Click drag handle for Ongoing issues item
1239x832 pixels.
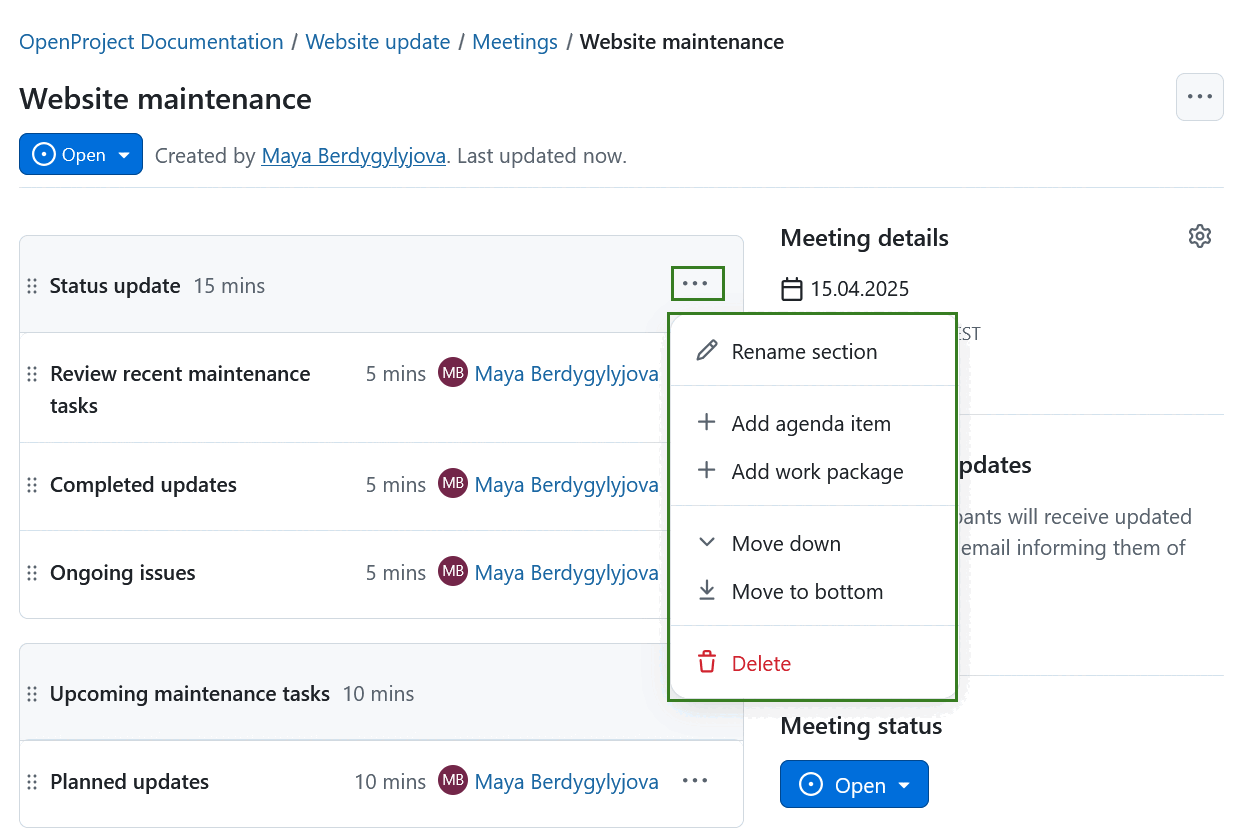coord(32,573)
